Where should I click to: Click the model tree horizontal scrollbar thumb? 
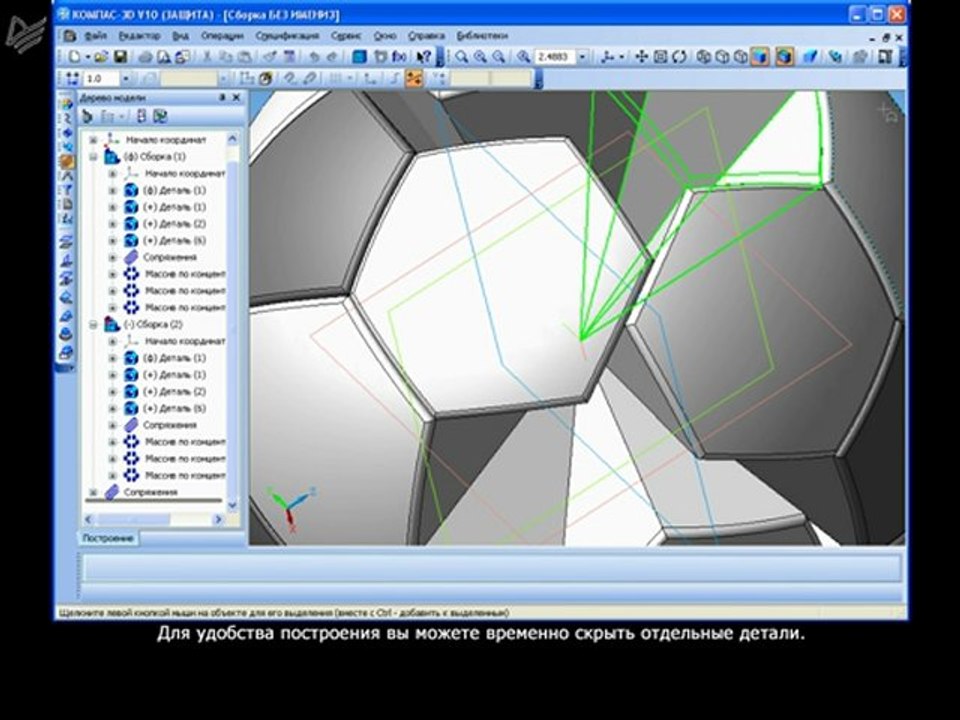pos(133,519)
